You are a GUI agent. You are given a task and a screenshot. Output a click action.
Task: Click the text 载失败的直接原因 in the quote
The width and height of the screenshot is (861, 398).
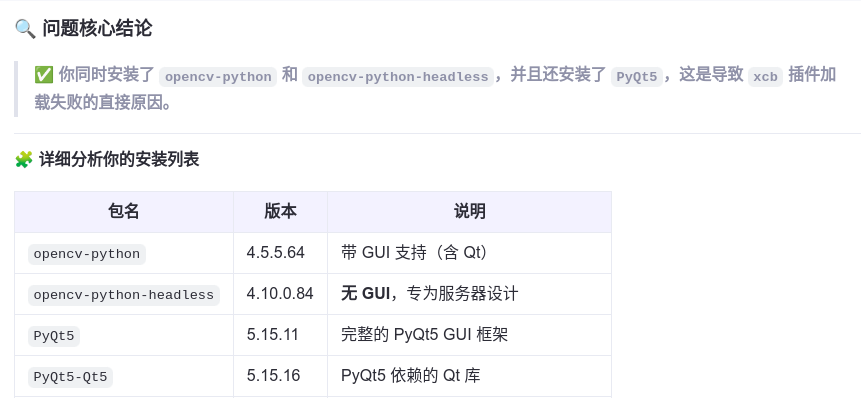pos(98,103)
